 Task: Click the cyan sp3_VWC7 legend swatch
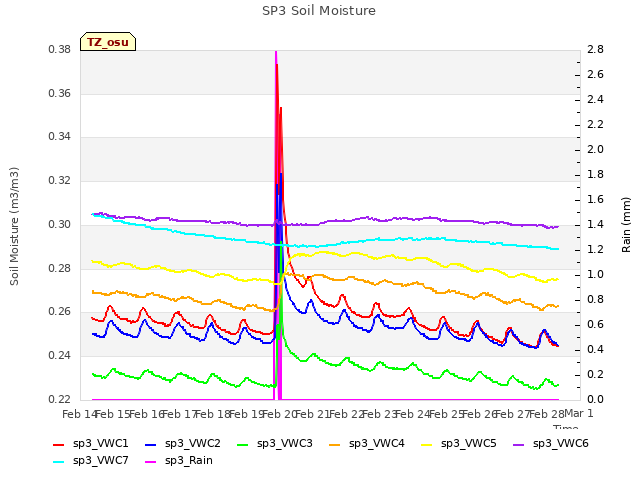coord(59,462)
